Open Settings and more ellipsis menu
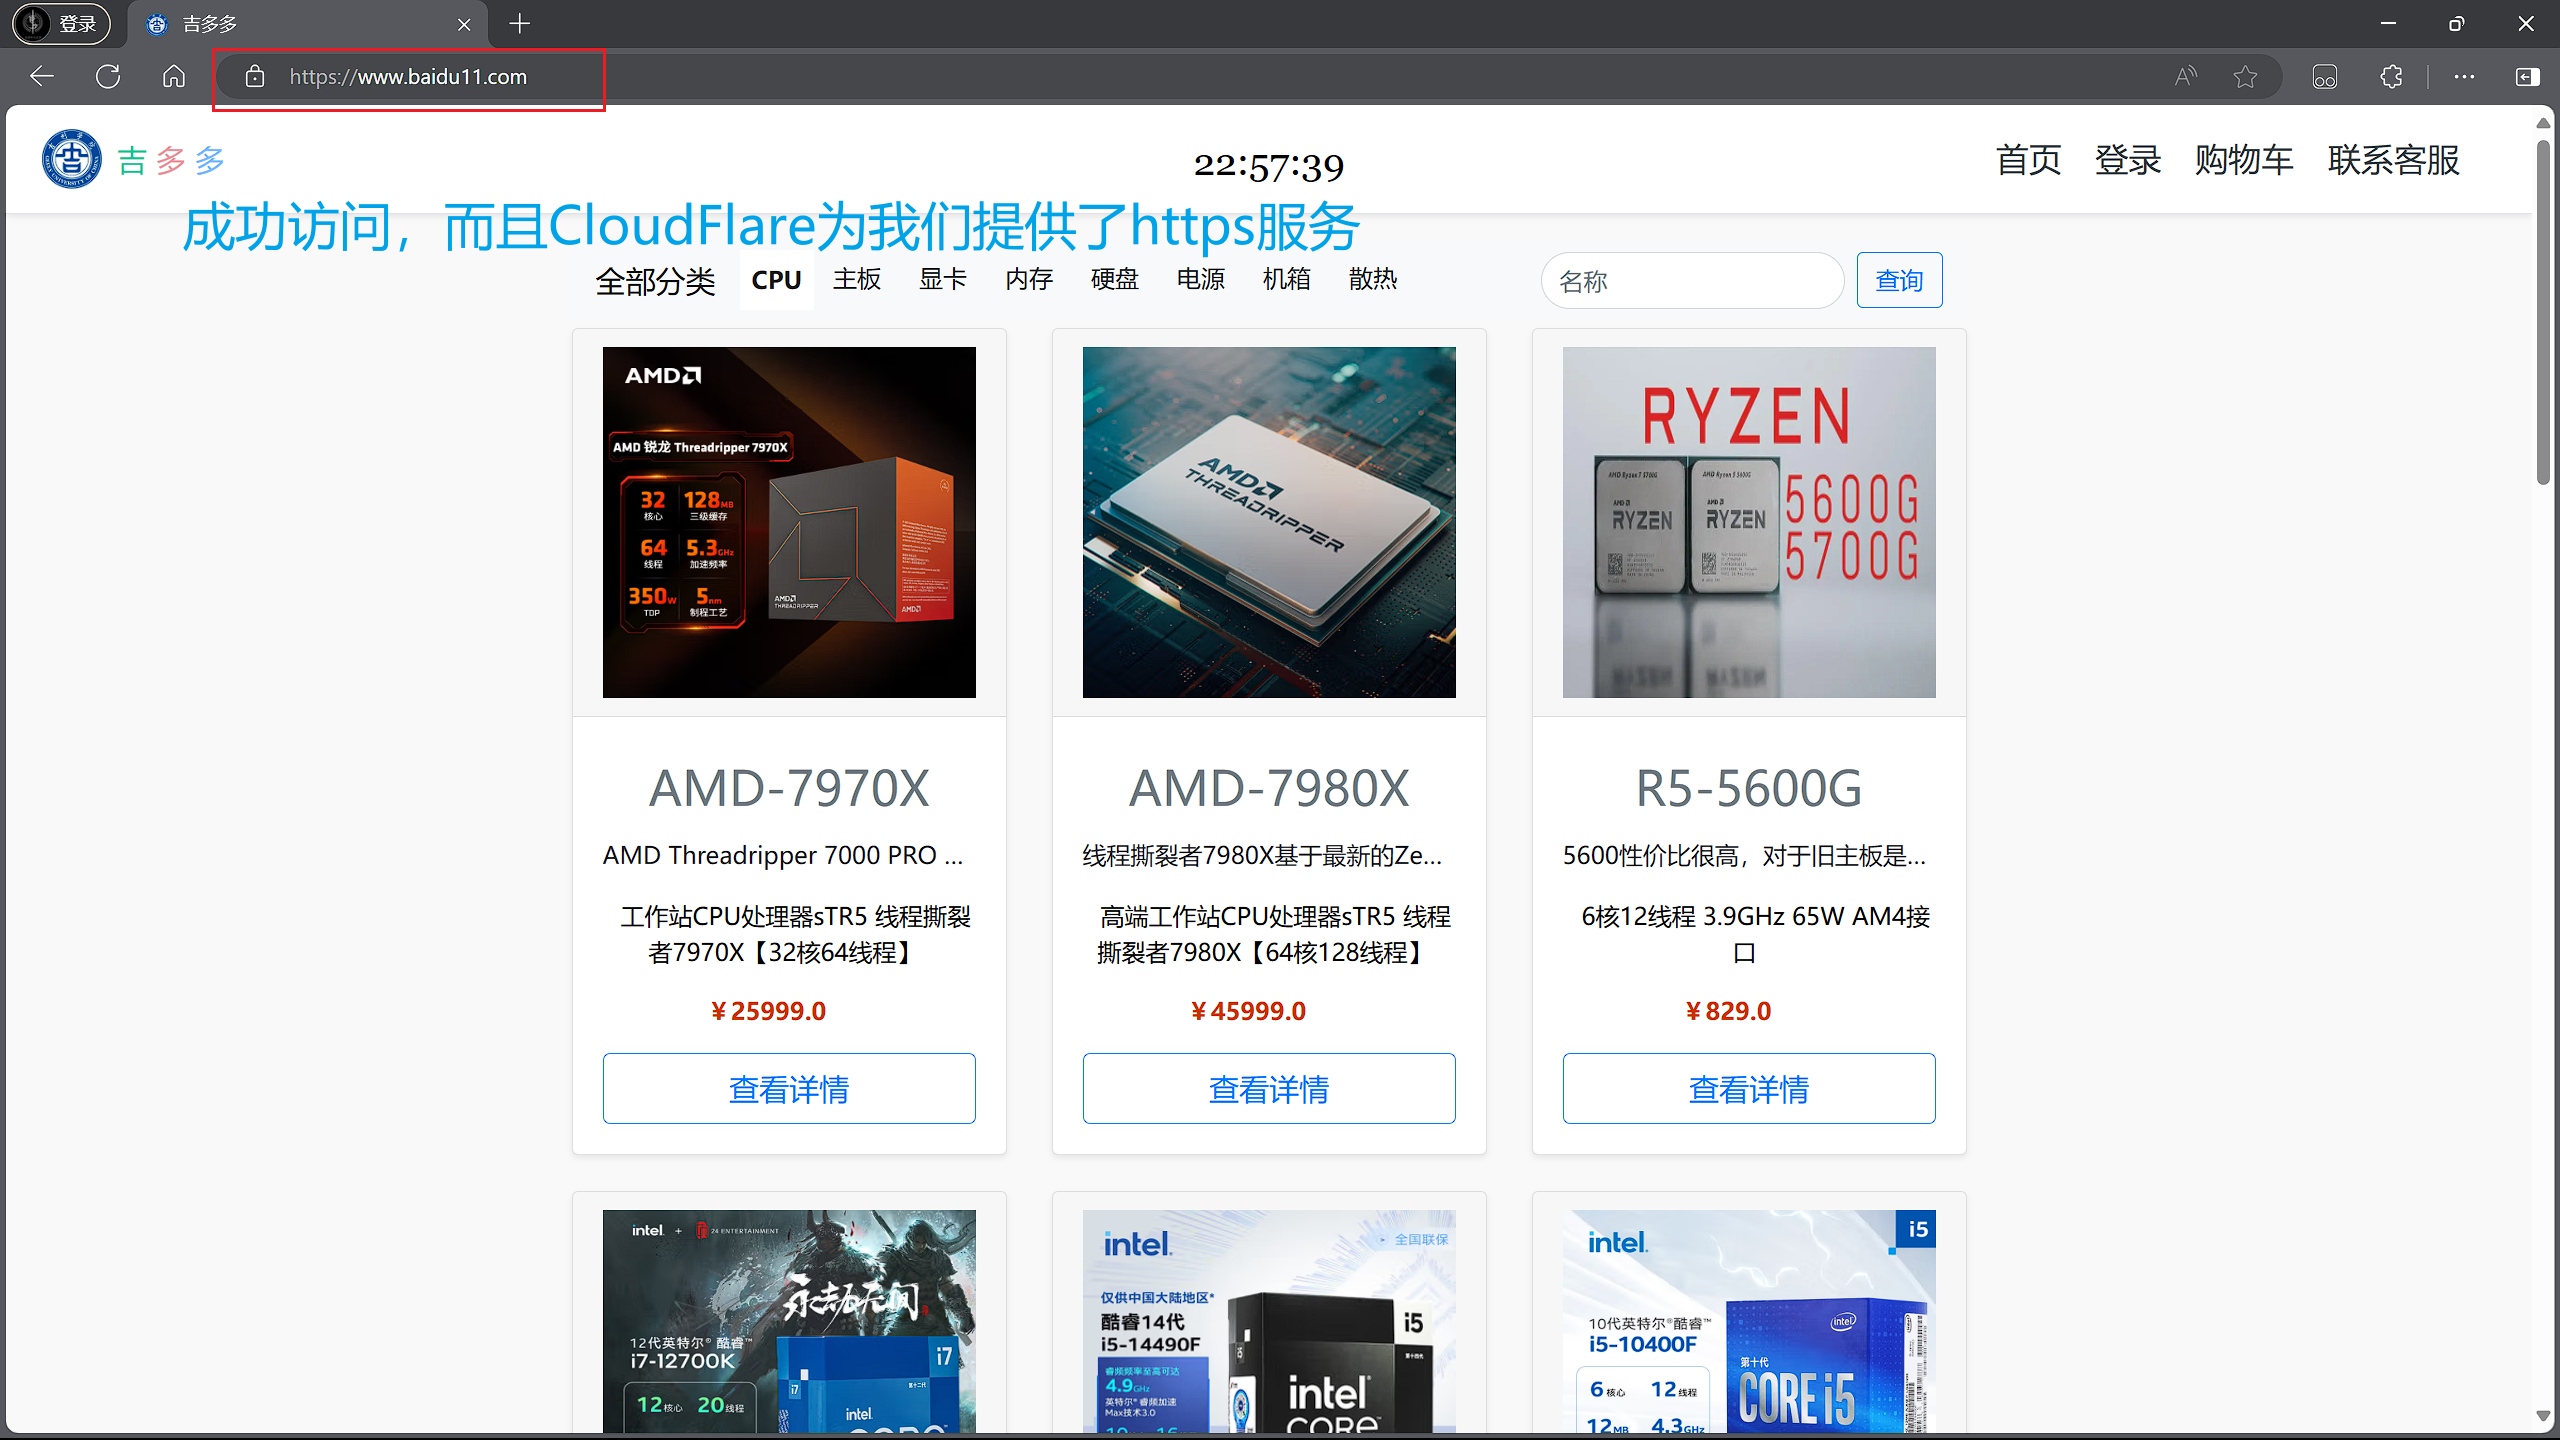 point(2464,76)
